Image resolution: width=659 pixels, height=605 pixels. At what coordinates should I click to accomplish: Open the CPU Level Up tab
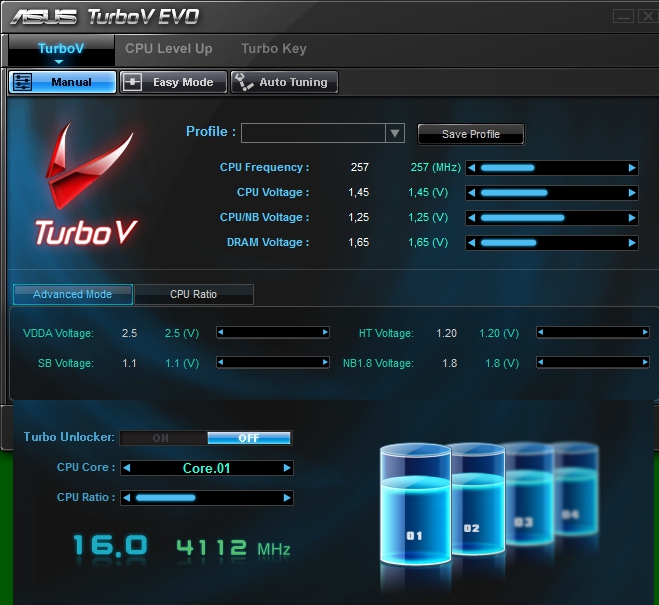(169, 49)
